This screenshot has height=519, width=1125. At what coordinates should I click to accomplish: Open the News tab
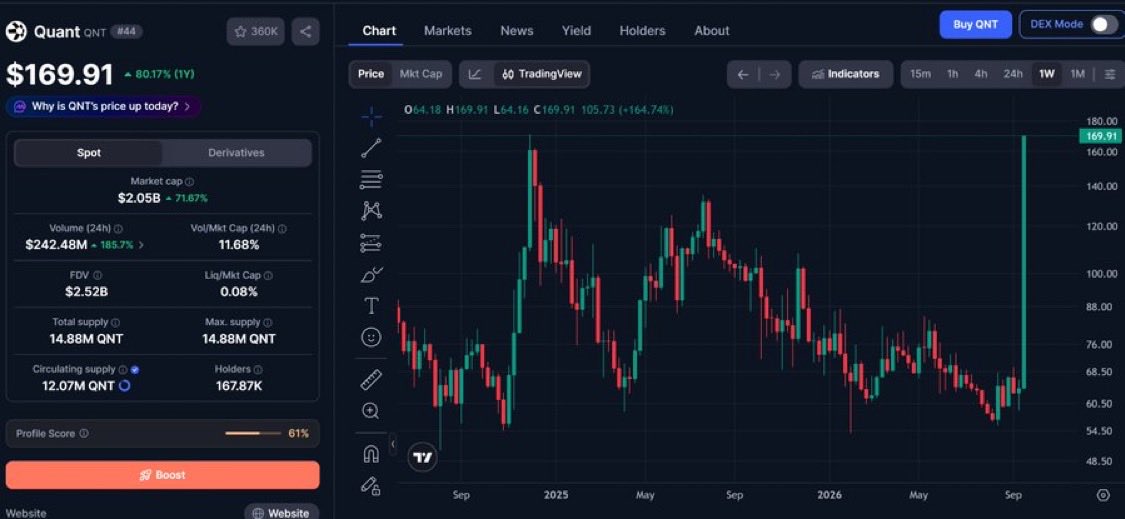pos(517,31)
